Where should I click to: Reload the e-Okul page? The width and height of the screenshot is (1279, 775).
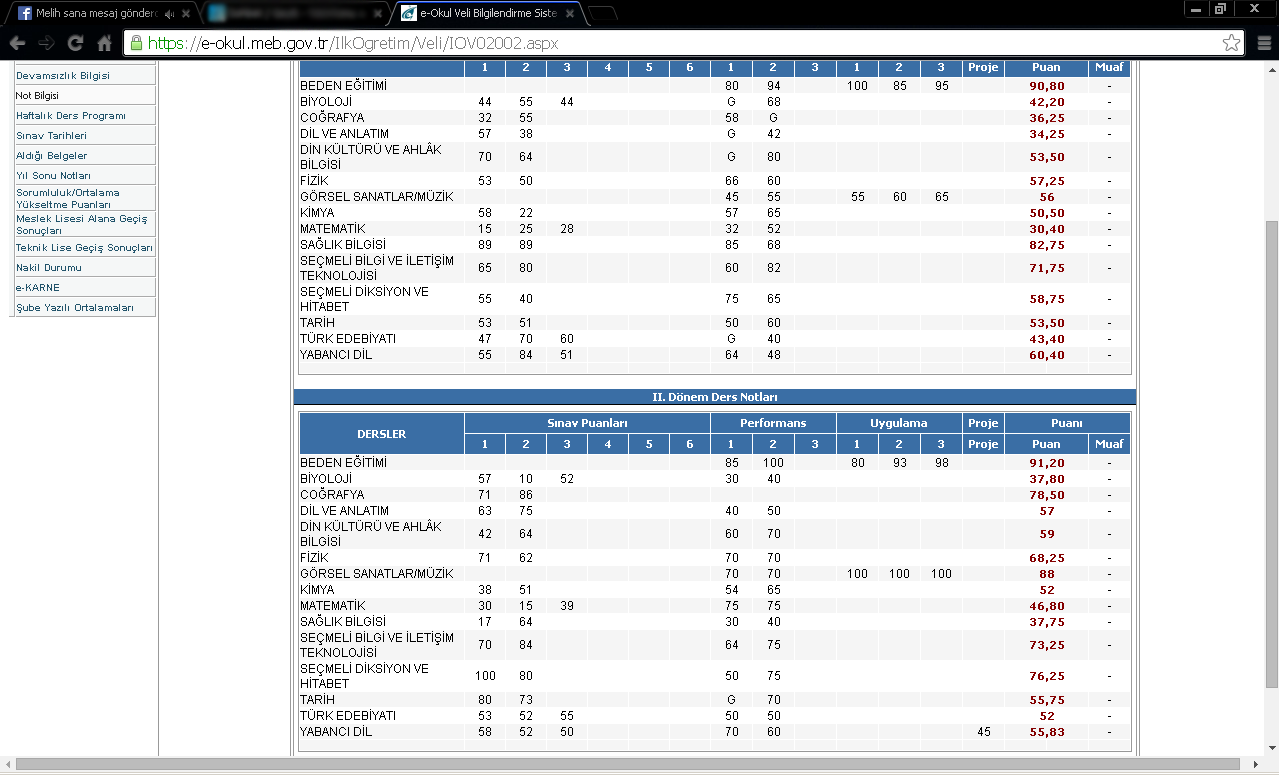pyautogui.click(x=75, y=43)
